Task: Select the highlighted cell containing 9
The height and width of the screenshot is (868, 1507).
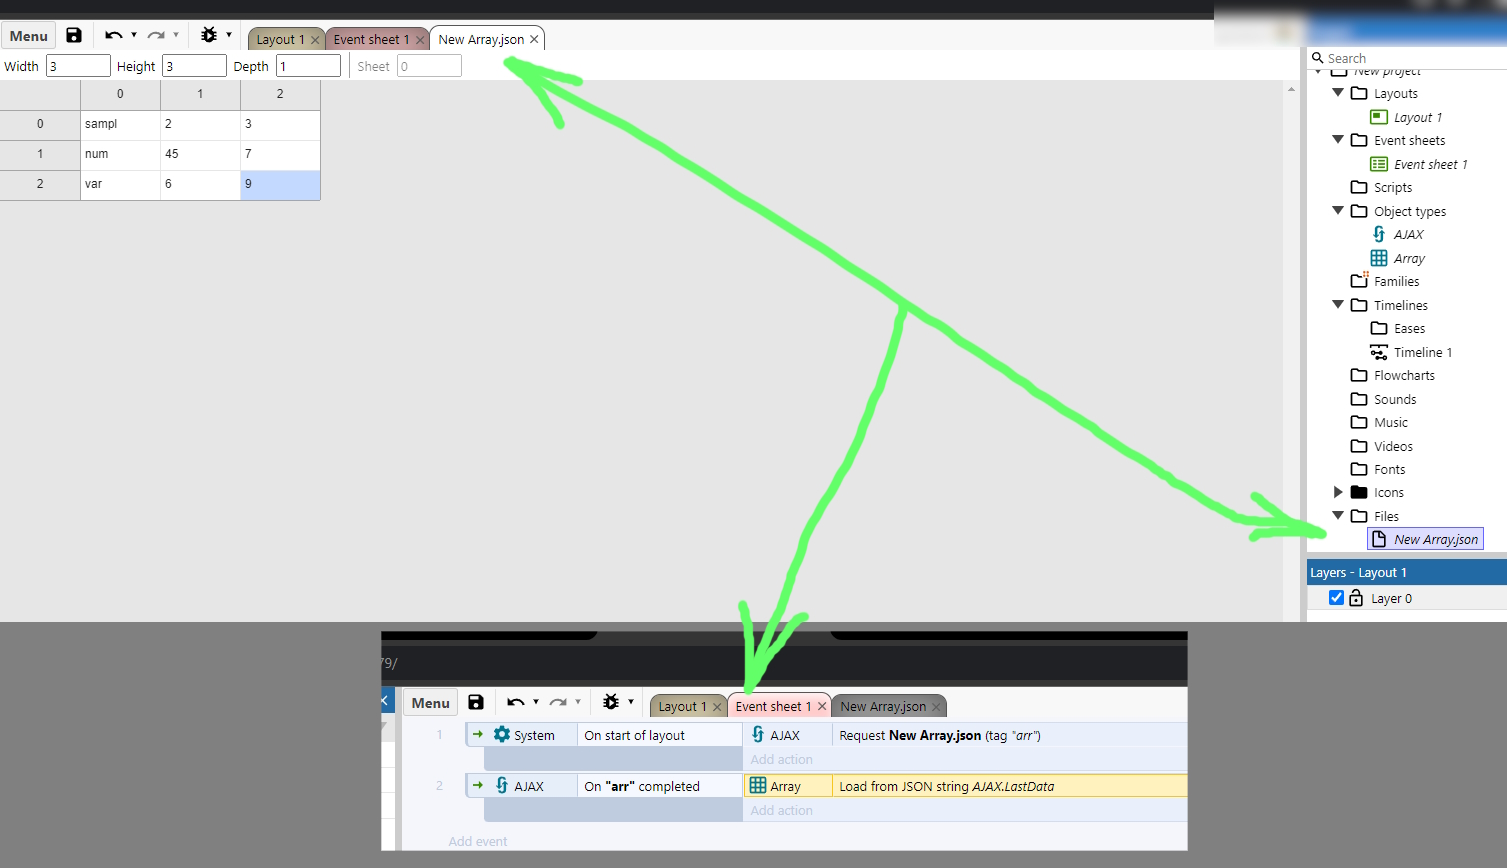Action: (x=280, y=184)
